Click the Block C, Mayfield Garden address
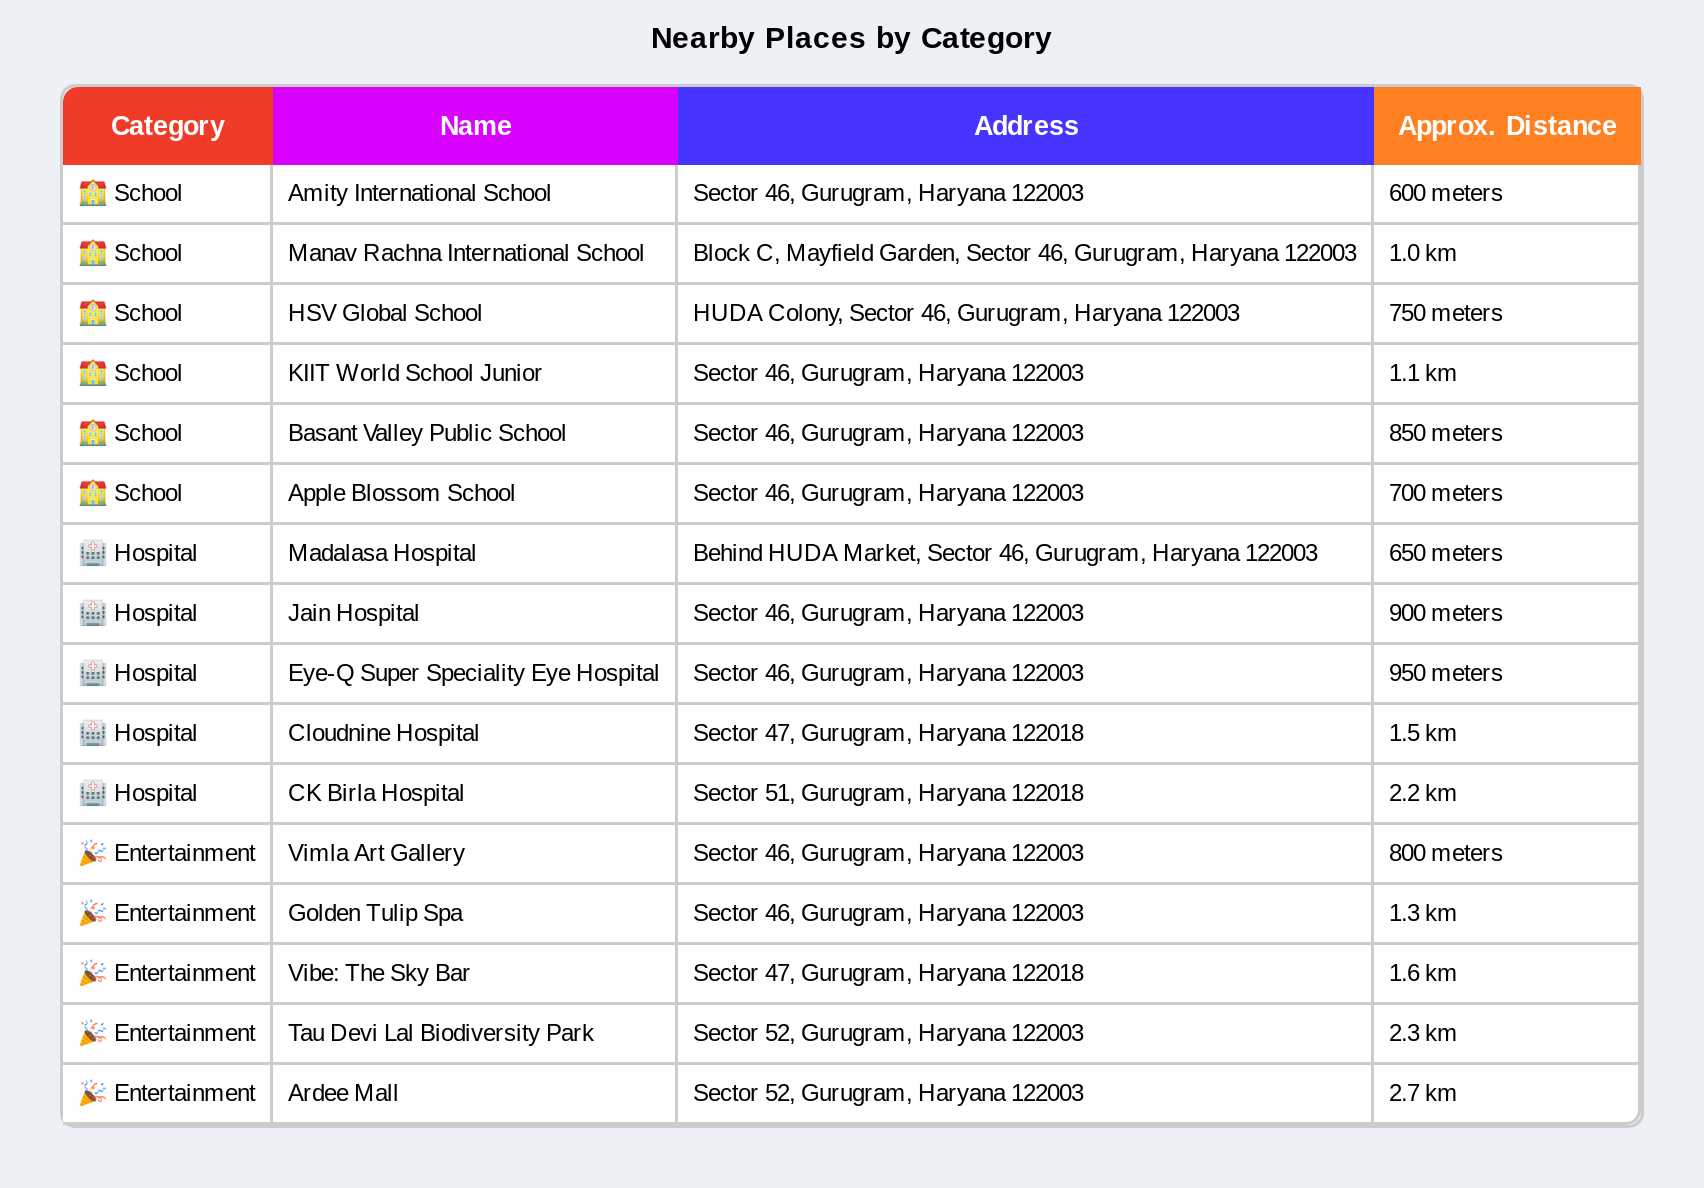The image size is (1704, 1188). [x=1024, y=253]
